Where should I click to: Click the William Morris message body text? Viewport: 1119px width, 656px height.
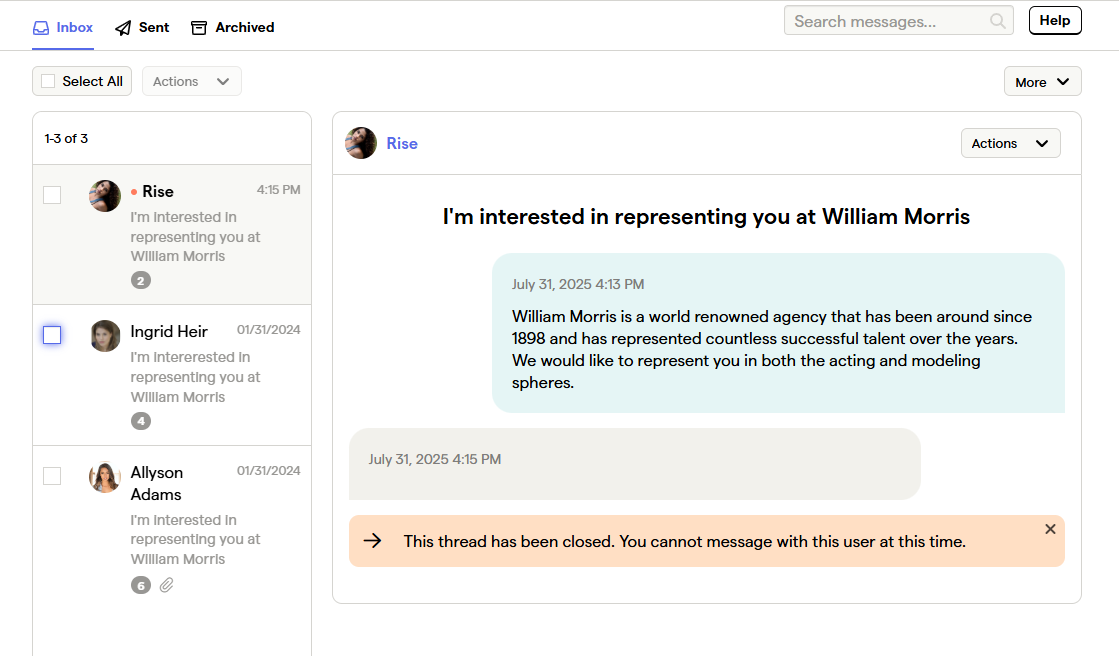coord(771,349)
